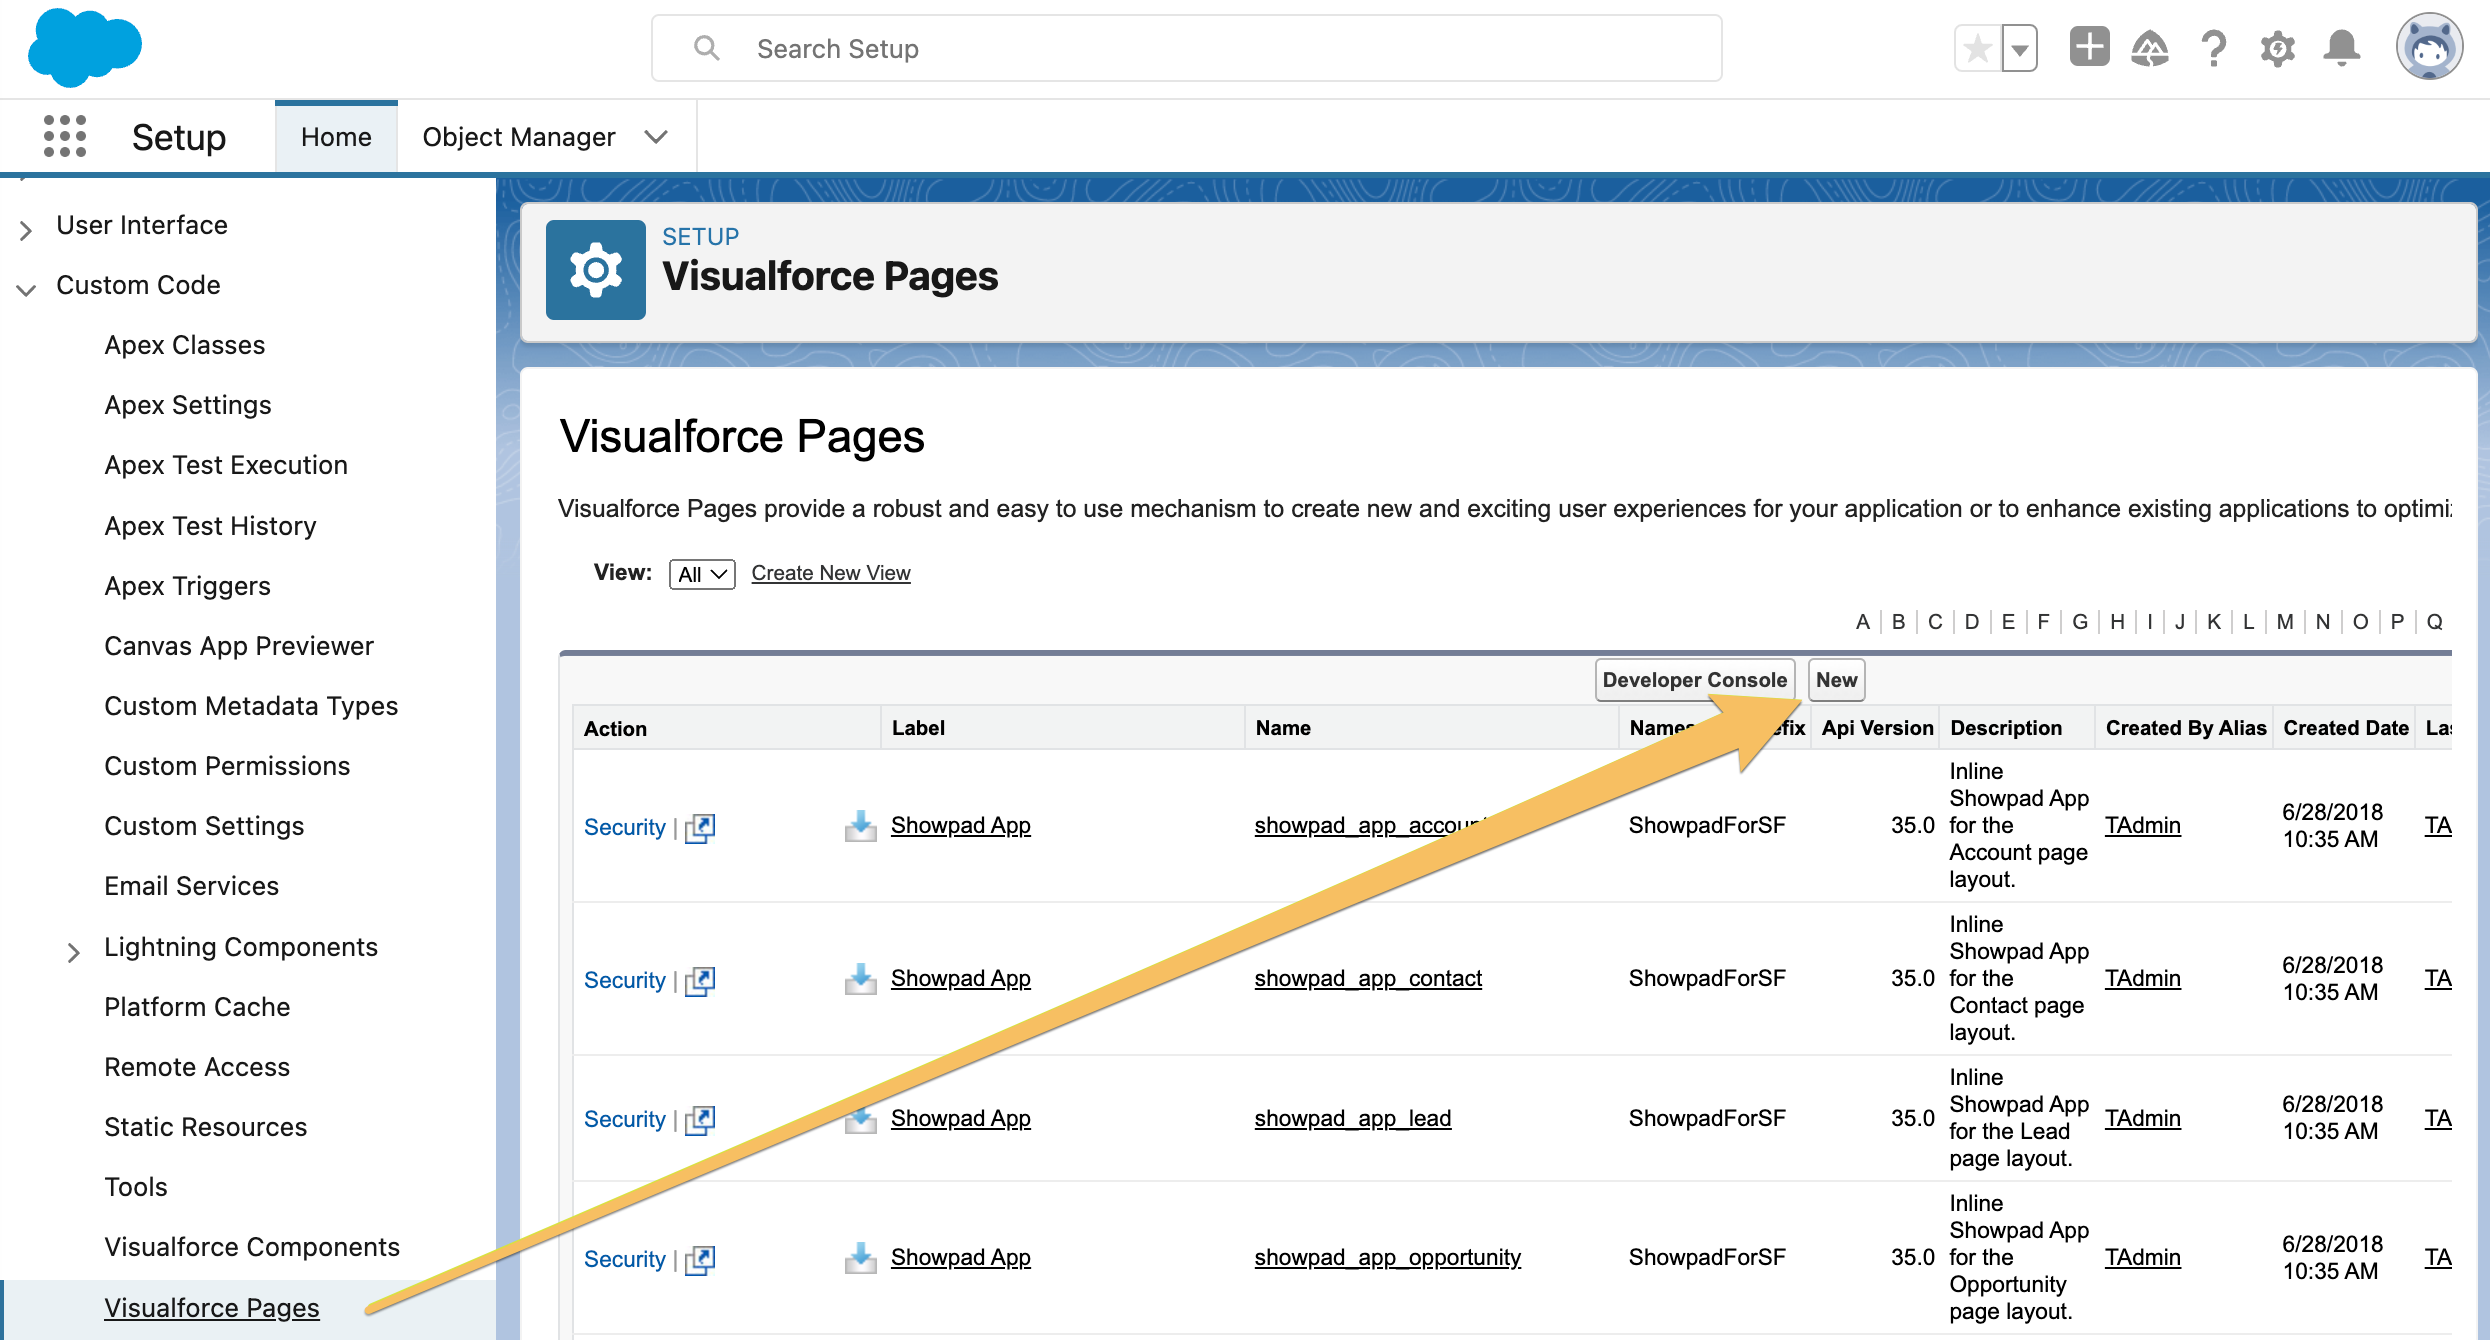Open Platform Cache in the sidebar
This screenshot has width=2490, height=1340.
coord(198,1007)
